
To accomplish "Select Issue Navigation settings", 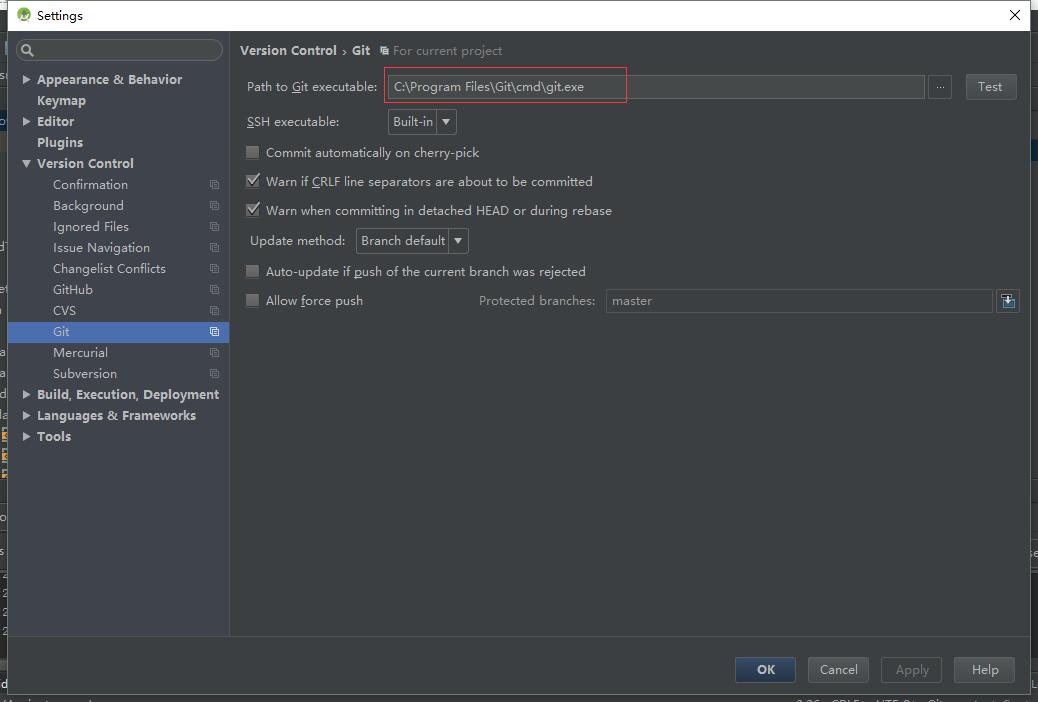I will [101, 248].
